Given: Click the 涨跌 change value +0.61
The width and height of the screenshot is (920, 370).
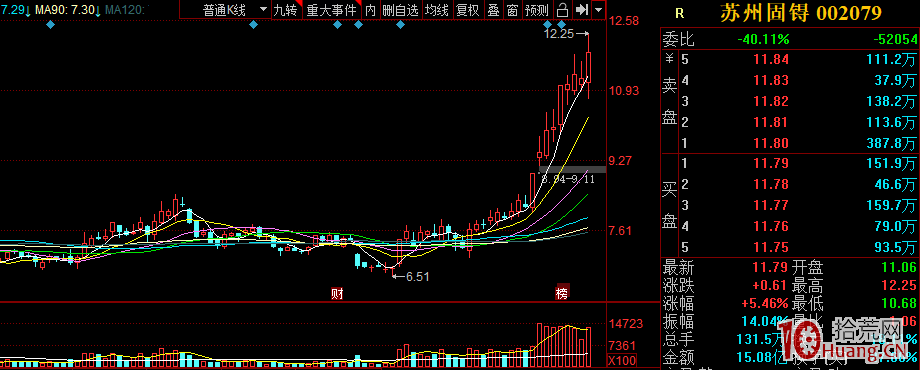Looking at the screenshot, I should point(771,286).
